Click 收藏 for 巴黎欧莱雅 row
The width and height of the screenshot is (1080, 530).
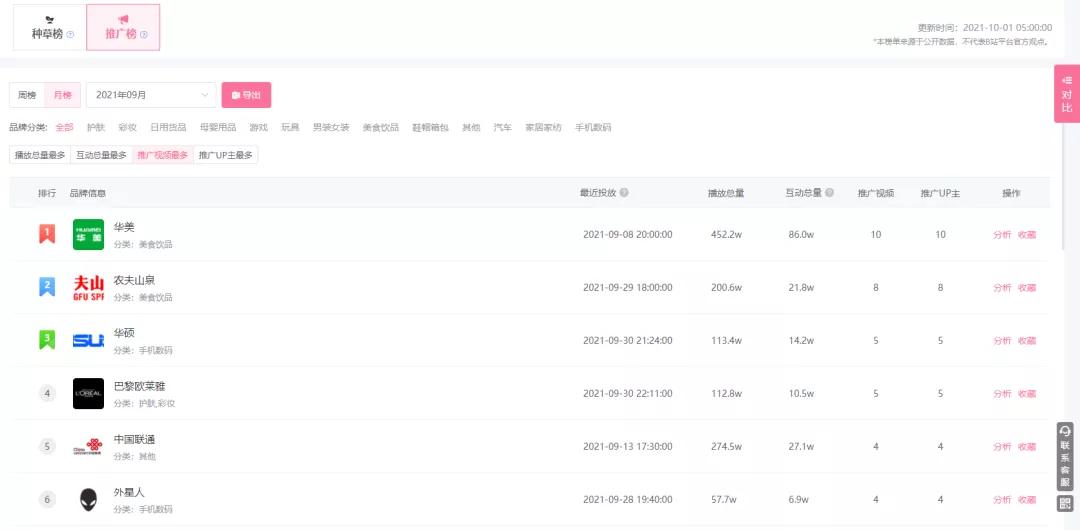(1027, 394)
